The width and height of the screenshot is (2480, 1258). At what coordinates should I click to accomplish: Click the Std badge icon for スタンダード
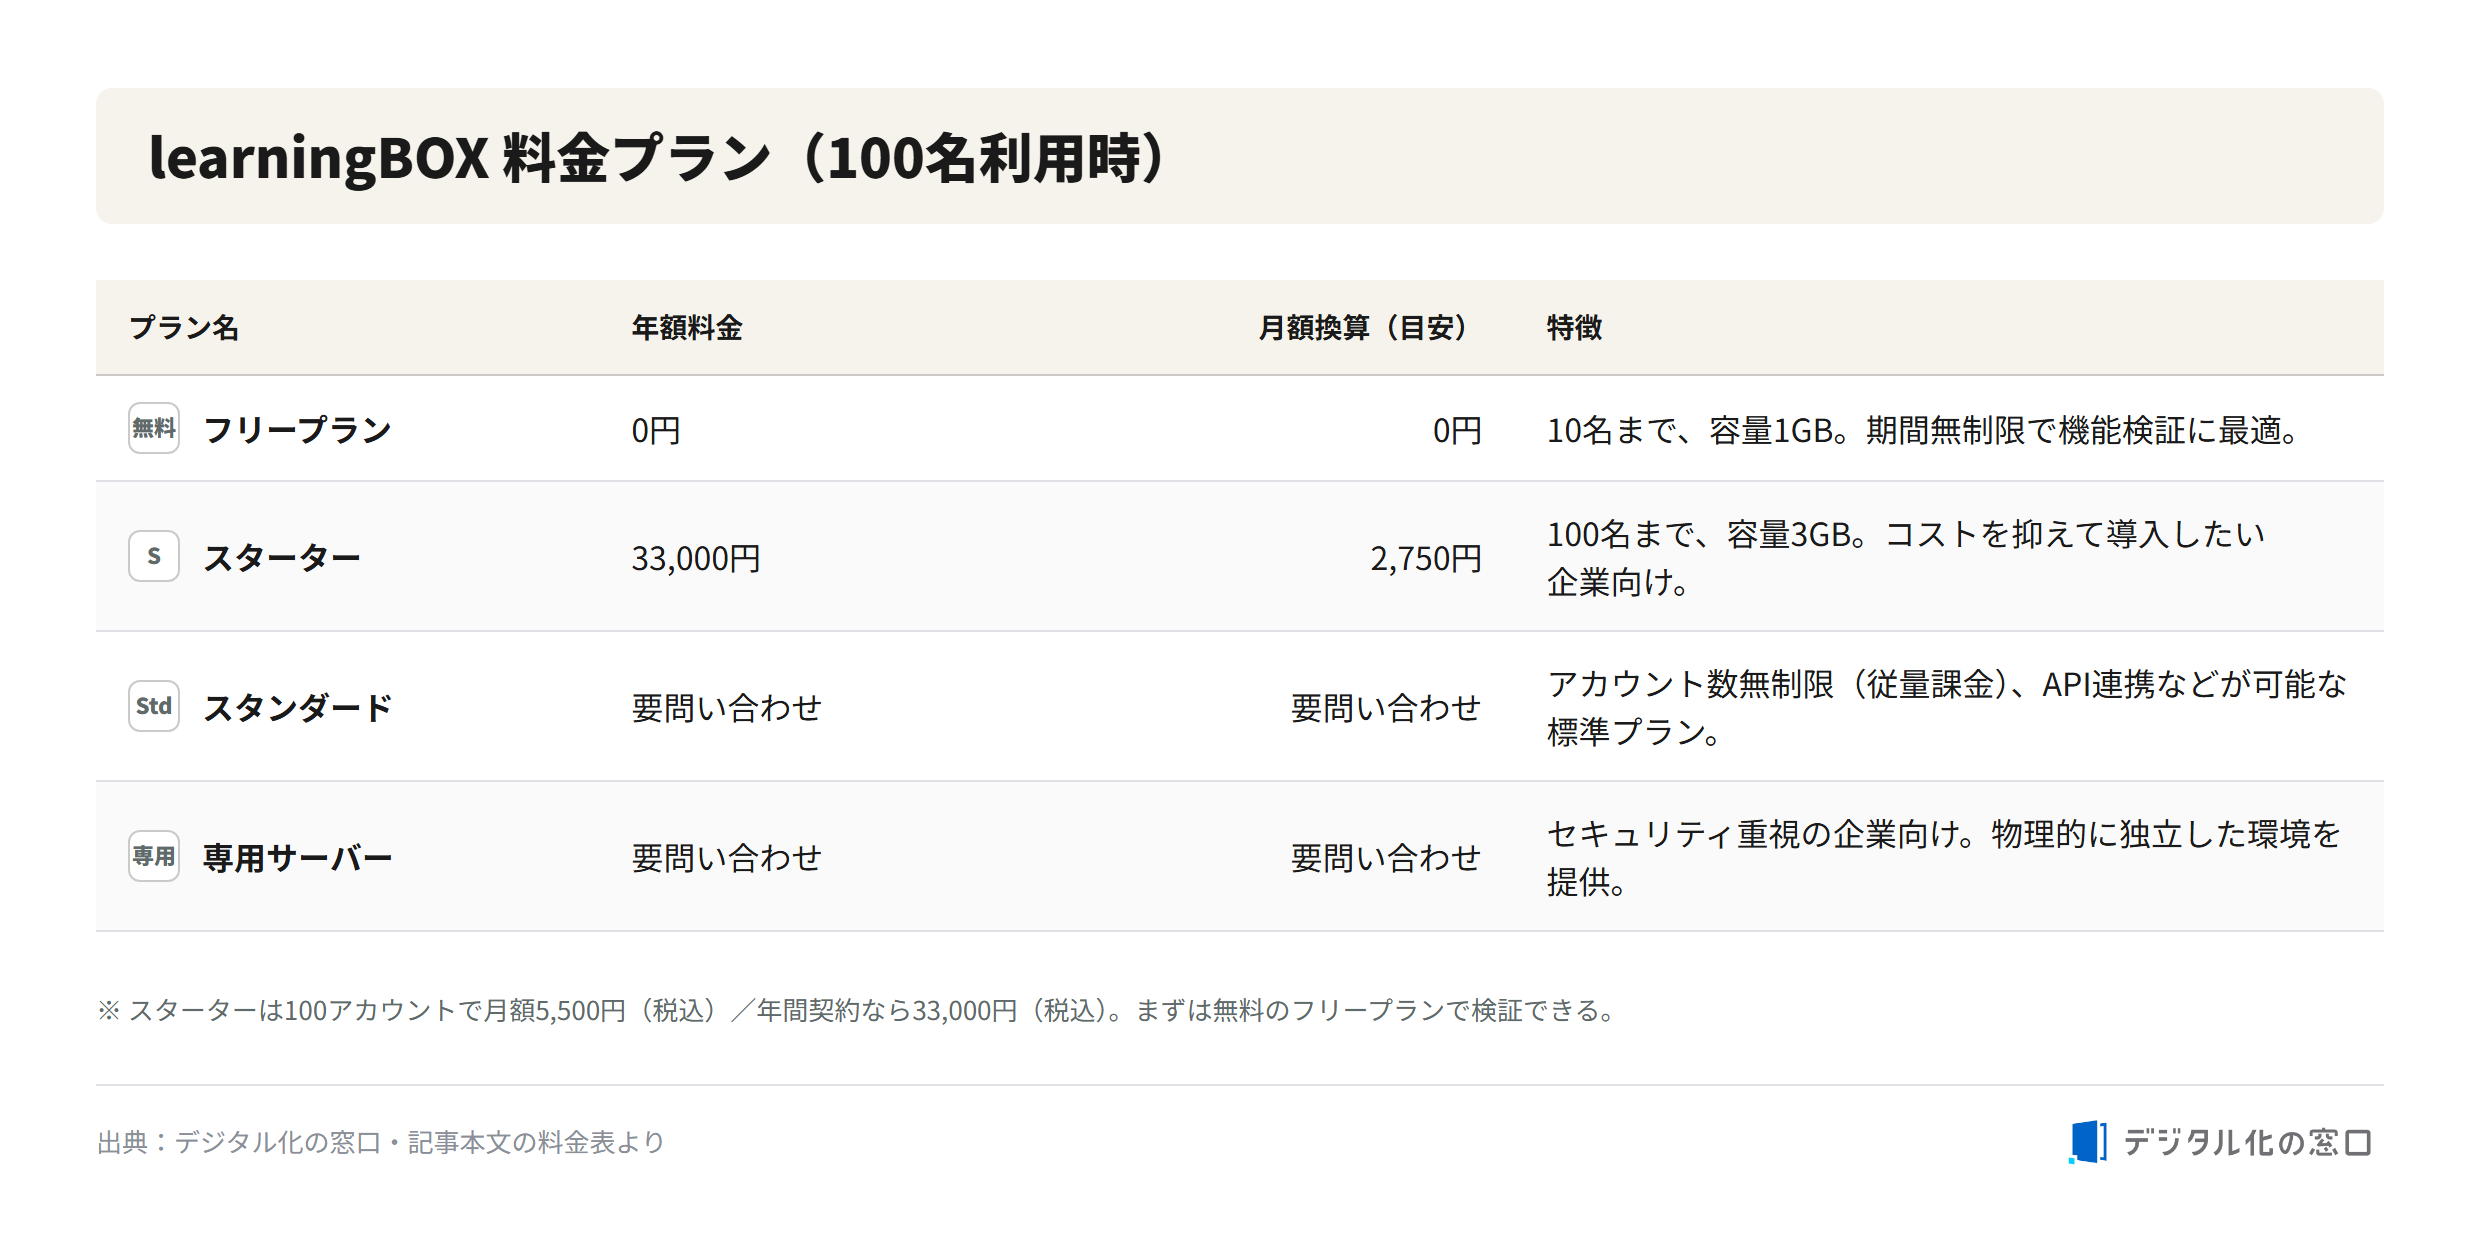154,706
